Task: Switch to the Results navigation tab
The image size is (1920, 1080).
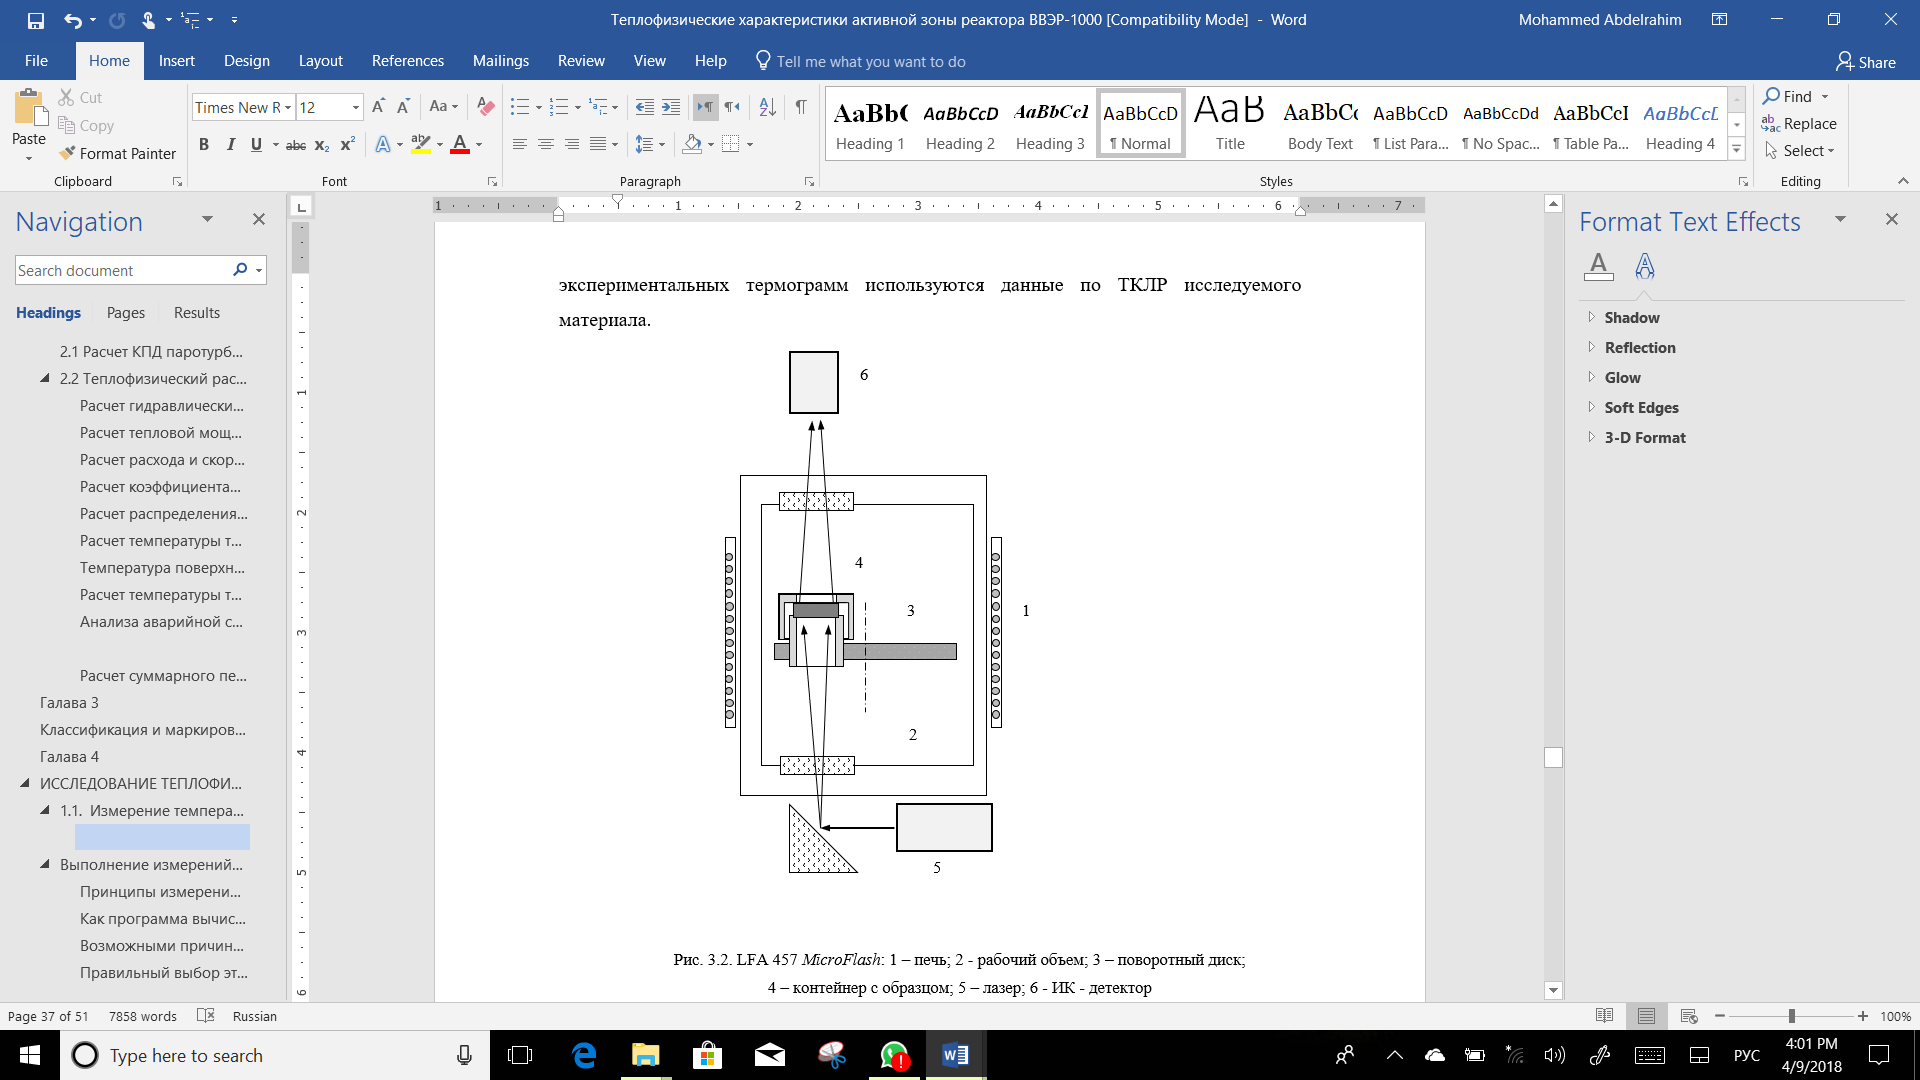Action: (197, 313)
